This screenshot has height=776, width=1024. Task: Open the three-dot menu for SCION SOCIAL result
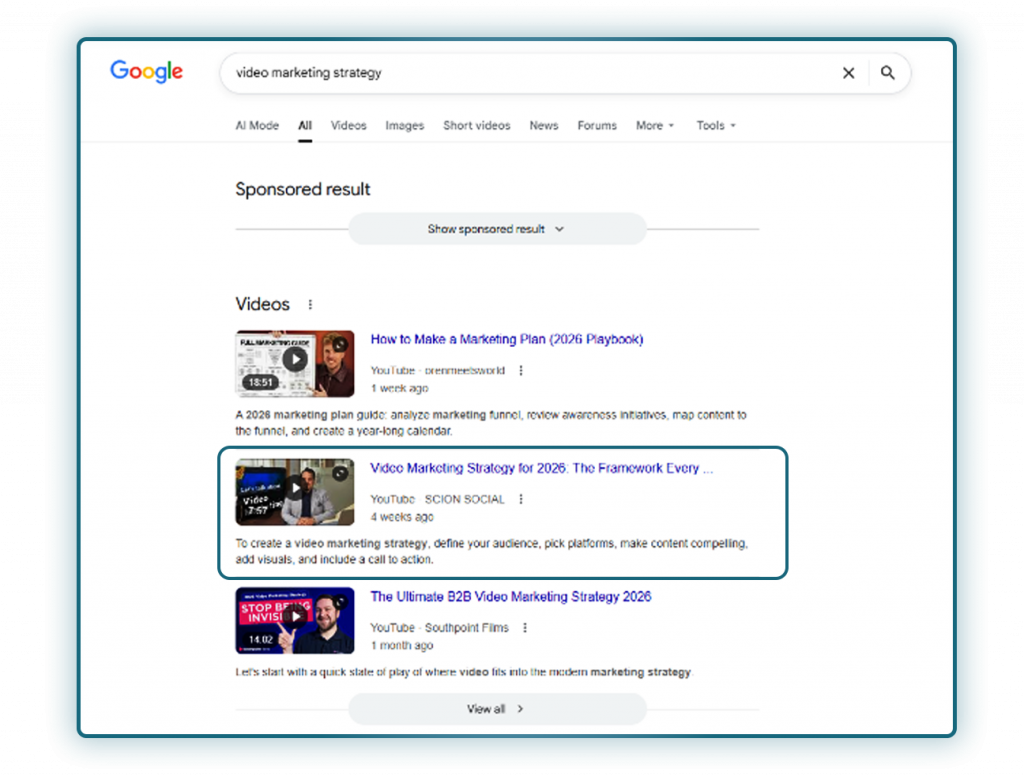[x=520, y=499]
